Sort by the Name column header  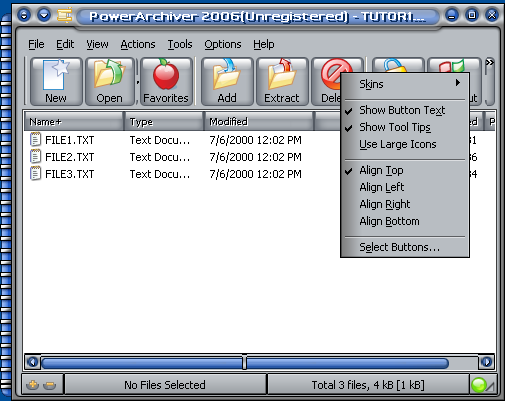coord(74,122)
